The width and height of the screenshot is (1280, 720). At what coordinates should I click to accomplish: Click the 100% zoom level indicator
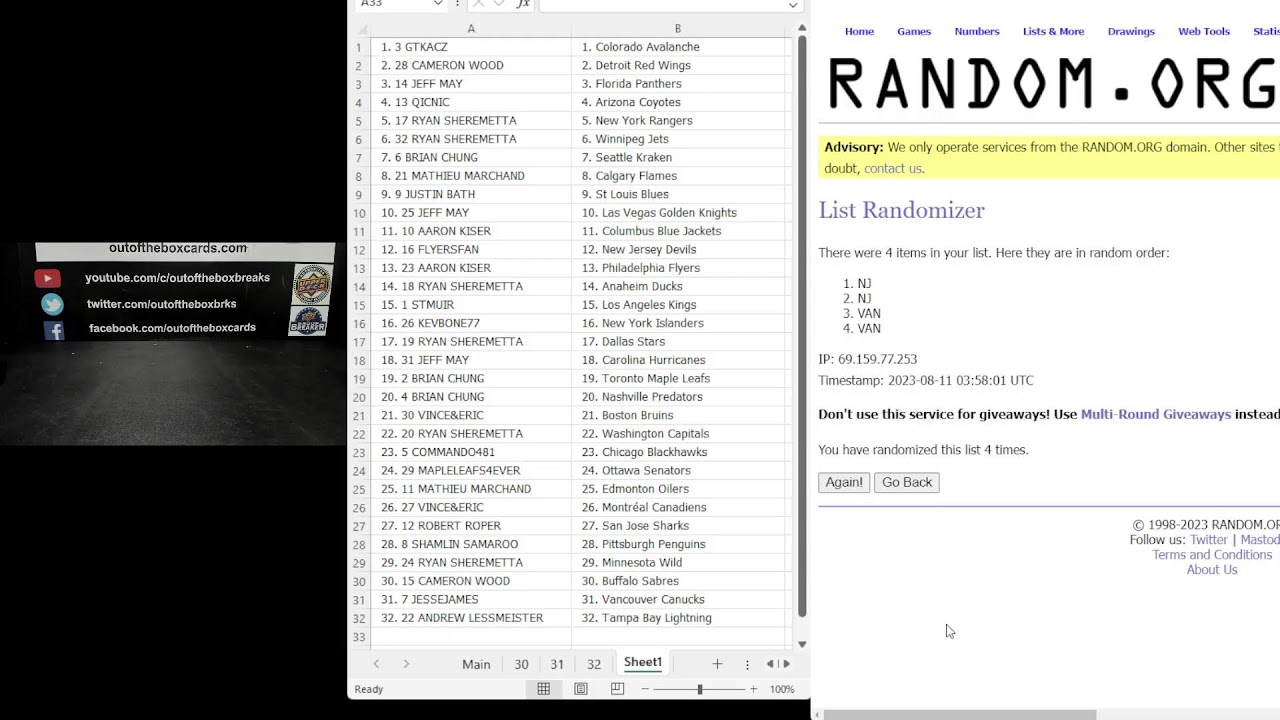(x=782, y=689)
